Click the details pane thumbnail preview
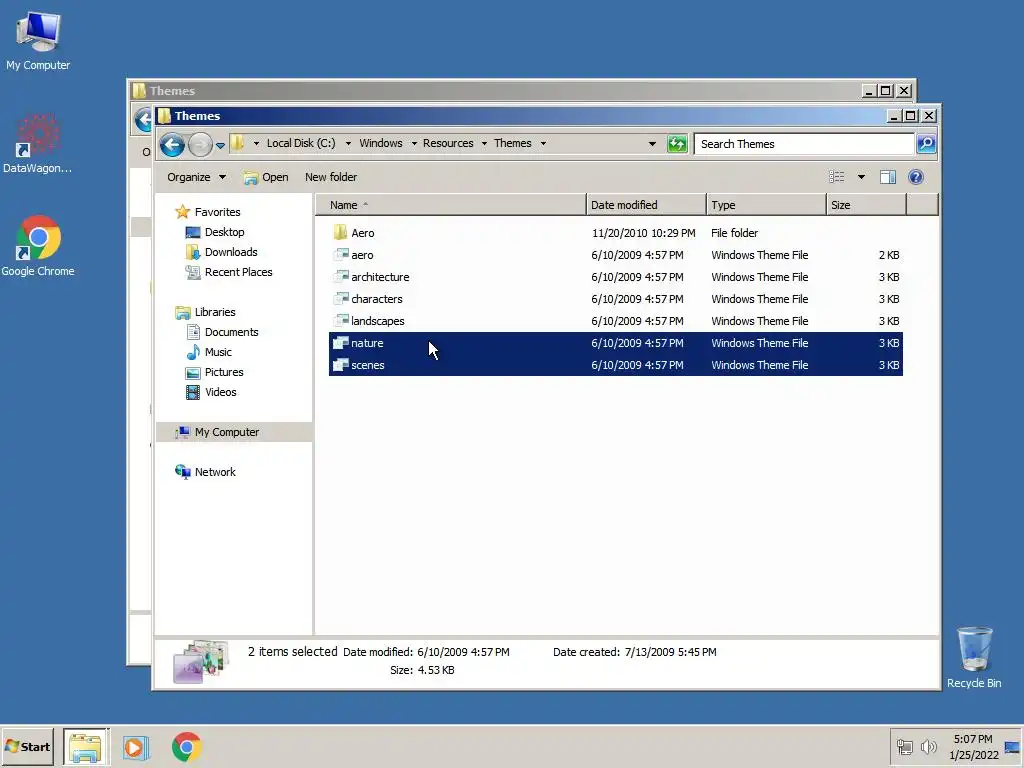Screen dimensions: 1024x768 pos(200,662)
